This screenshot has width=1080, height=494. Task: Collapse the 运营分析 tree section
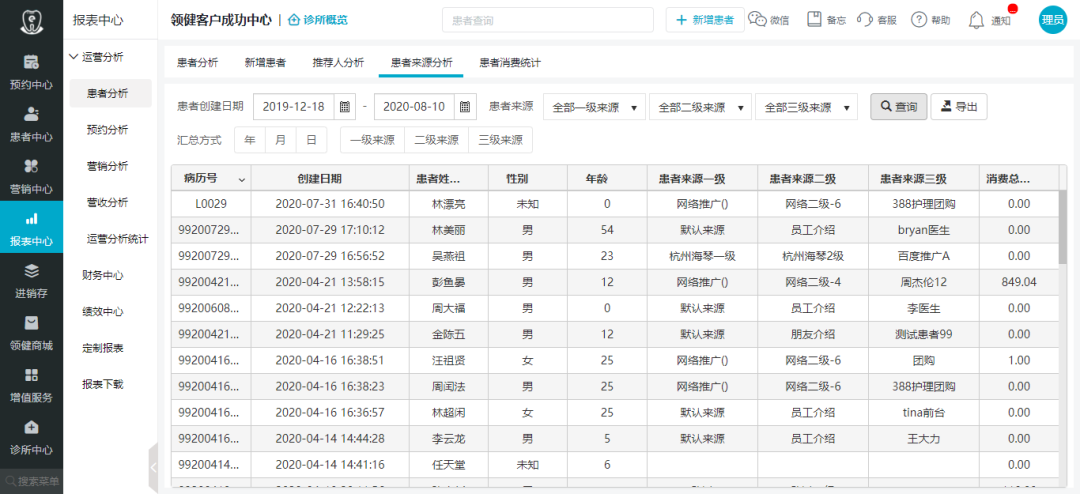[74, 57]
